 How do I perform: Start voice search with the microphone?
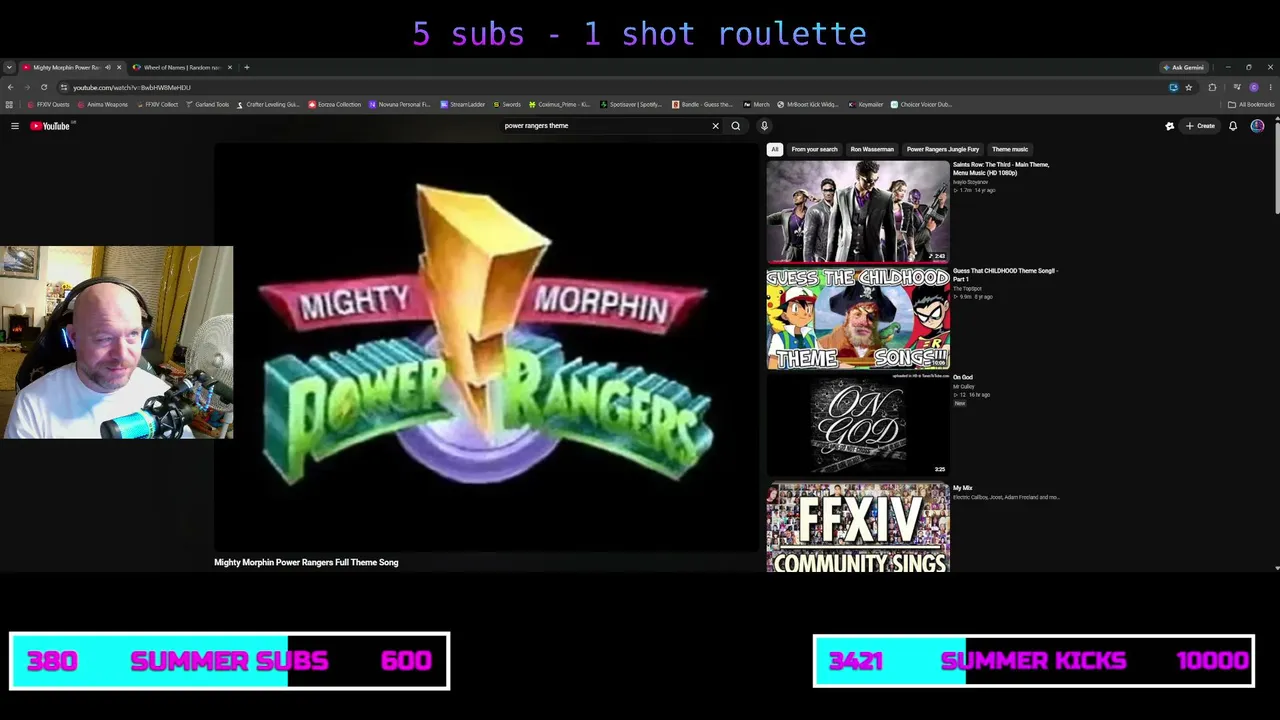(764, 126)
